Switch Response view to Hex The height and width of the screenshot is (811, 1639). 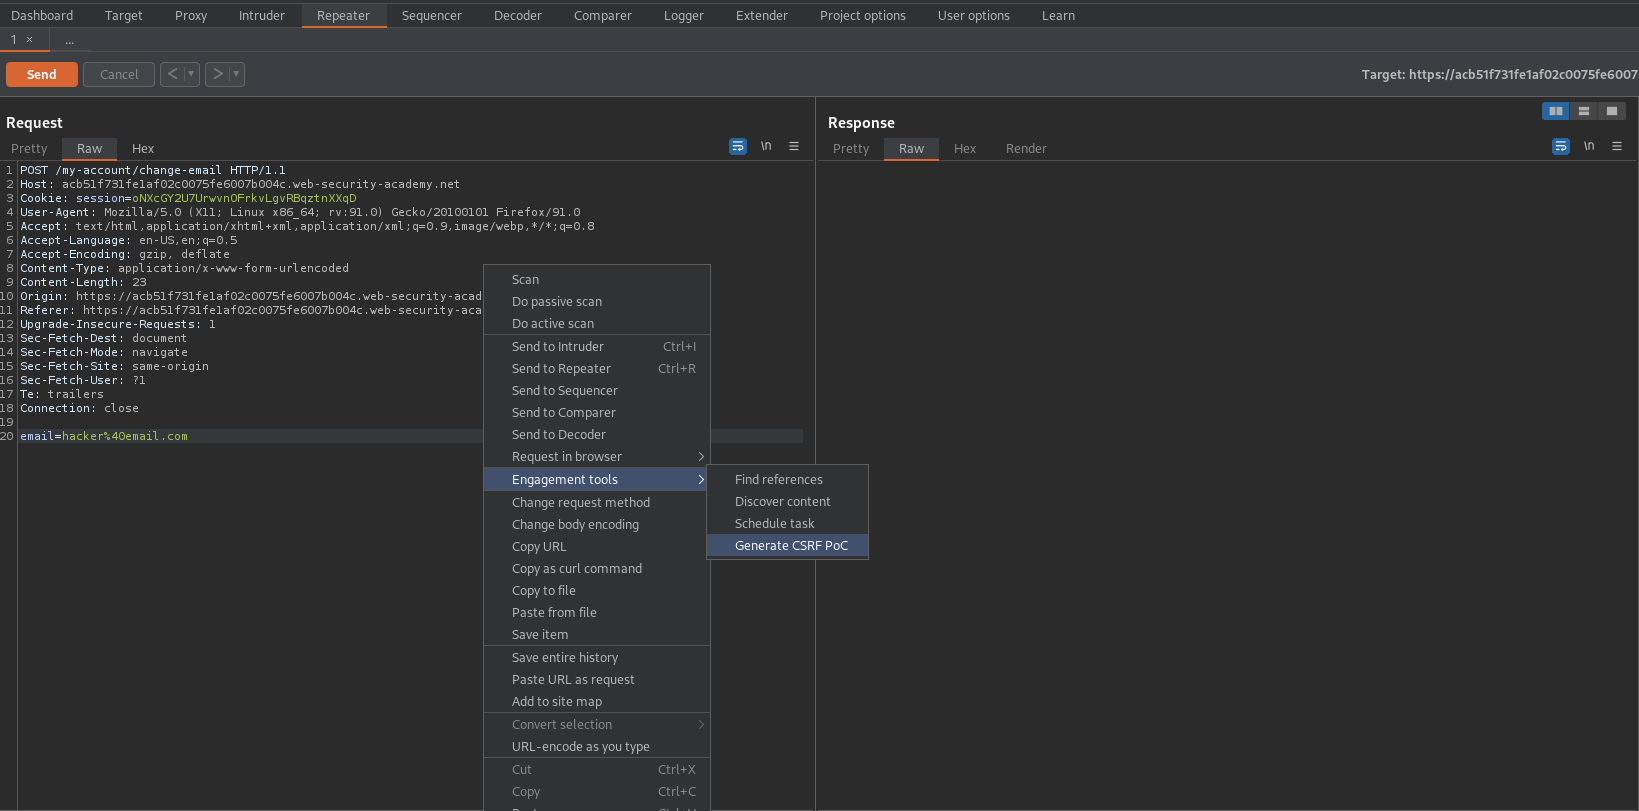pos(965,148)
